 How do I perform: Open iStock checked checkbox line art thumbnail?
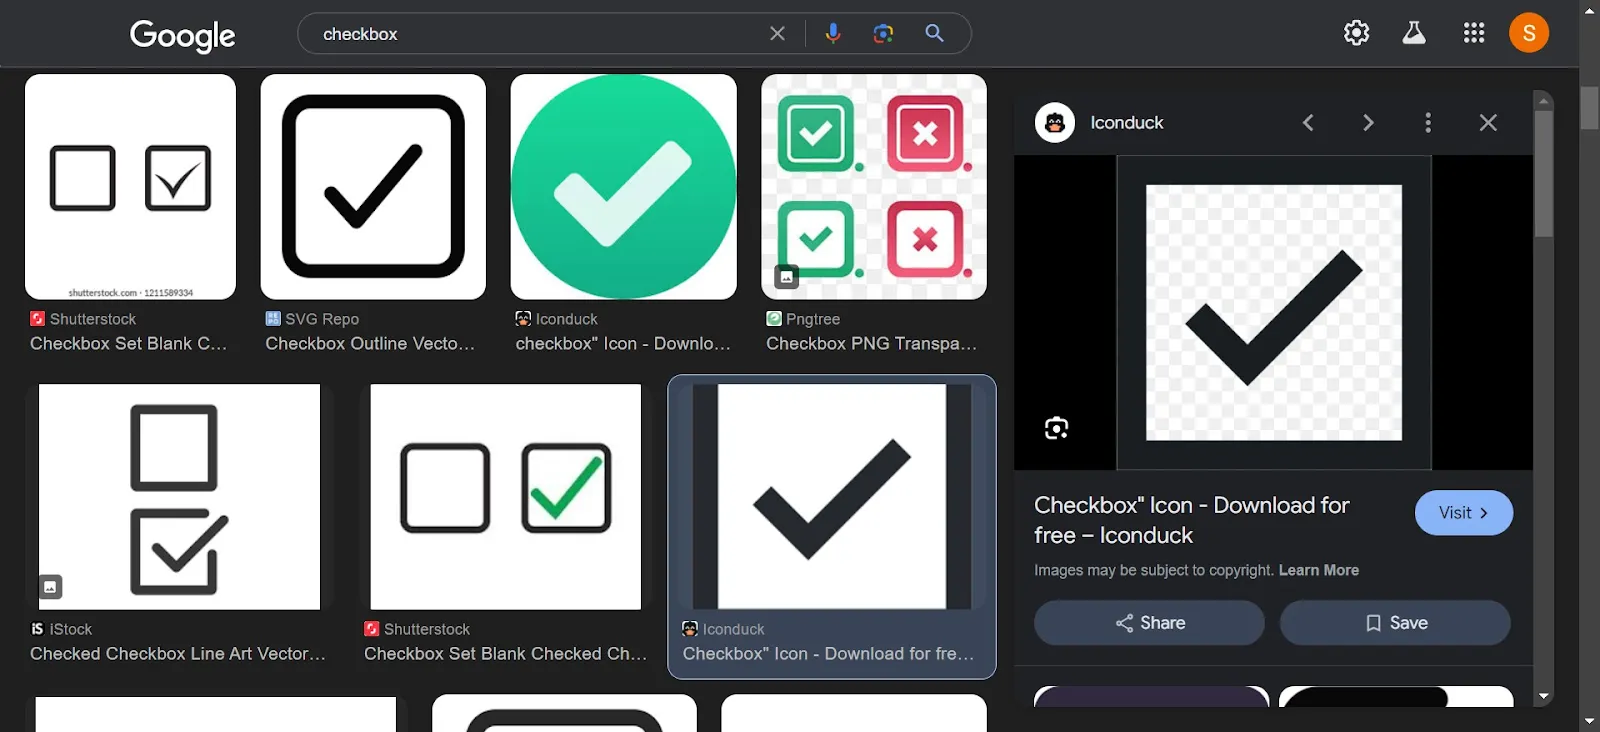(179, 497)
